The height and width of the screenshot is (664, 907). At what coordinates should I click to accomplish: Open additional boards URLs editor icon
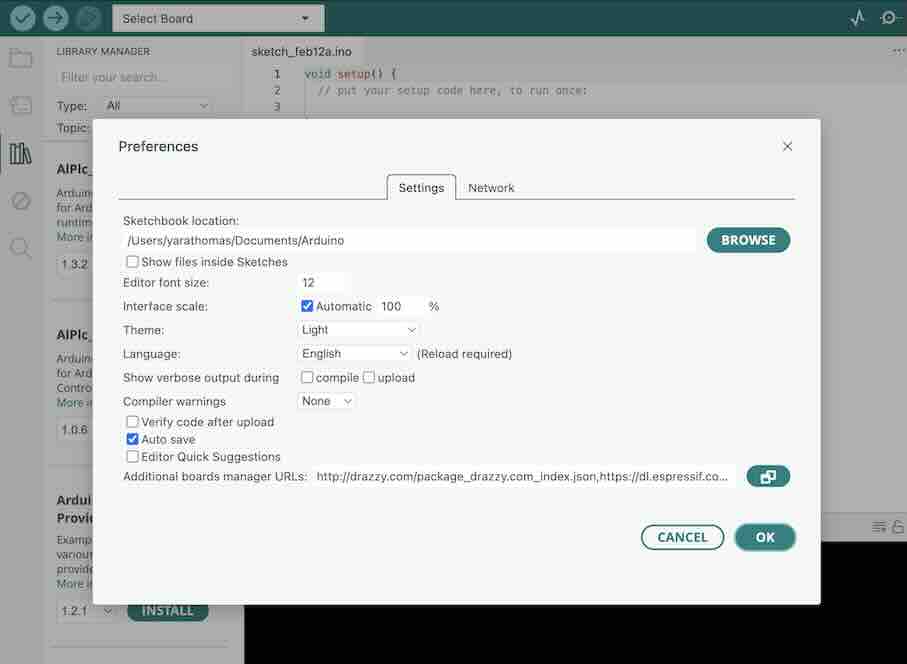pyautogui.click(x=768, y=476)
